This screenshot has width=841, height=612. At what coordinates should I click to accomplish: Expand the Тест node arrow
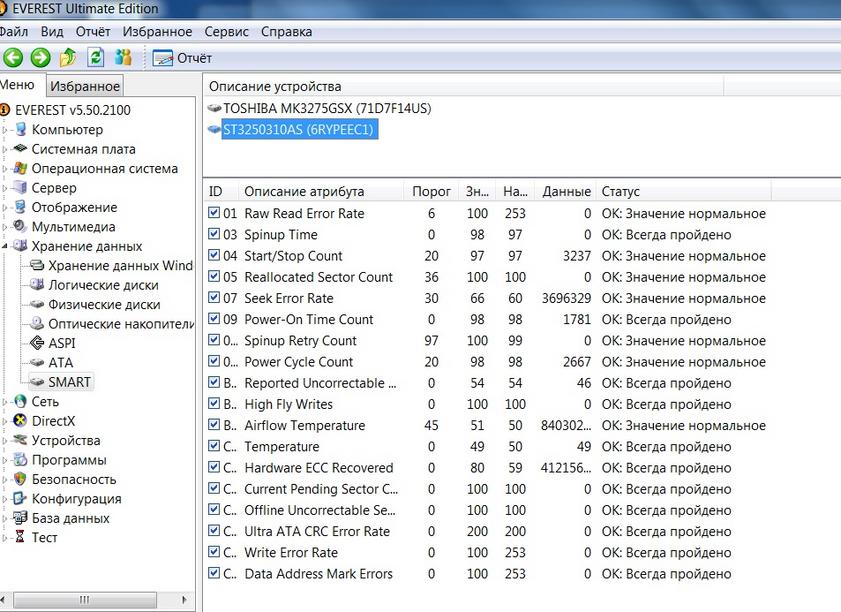[x=5, y=537]
